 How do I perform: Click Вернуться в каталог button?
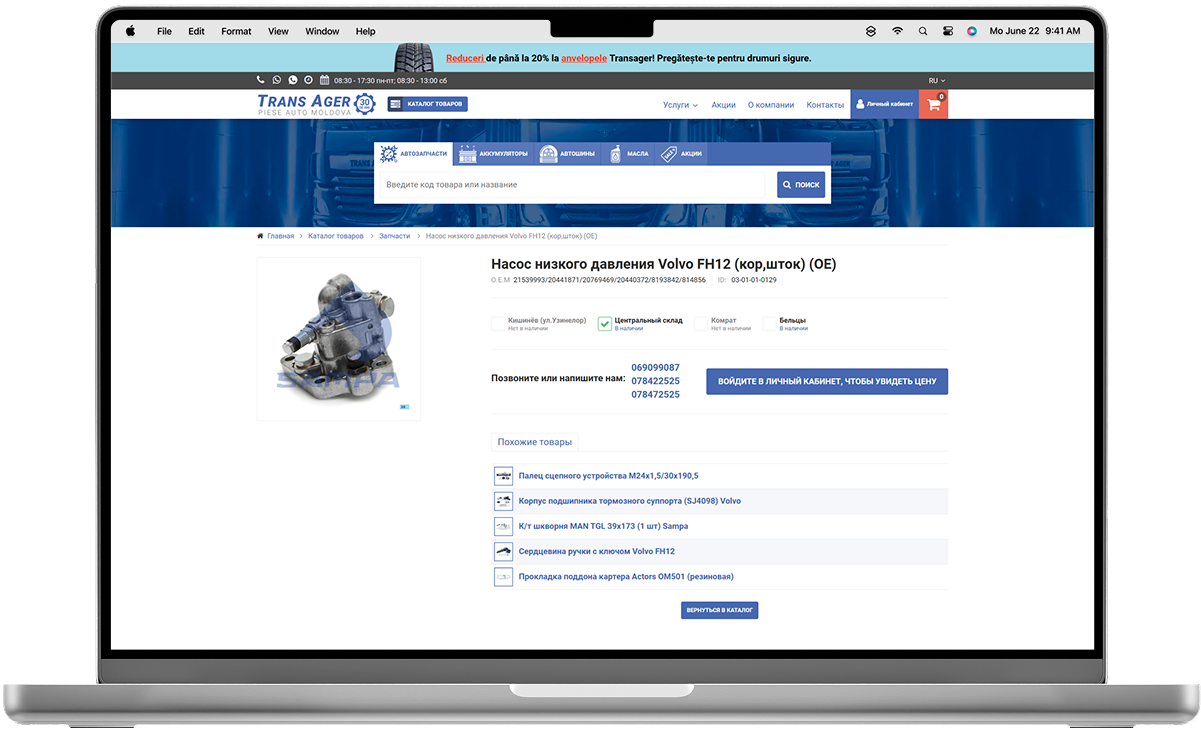[x=719, y=609]
